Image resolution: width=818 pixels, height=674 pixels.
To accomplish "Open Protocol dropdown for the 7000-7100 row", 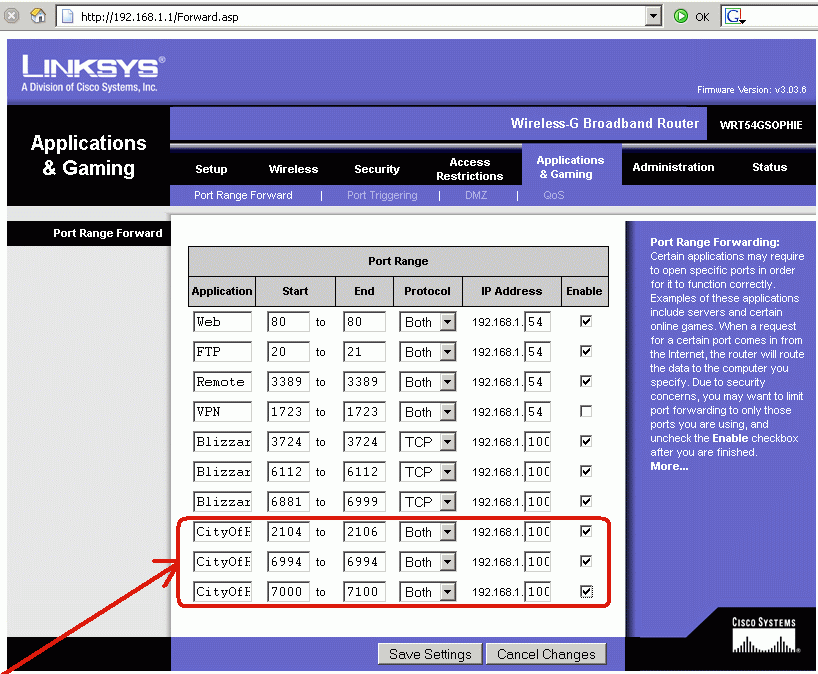I will tap(446, 592).
